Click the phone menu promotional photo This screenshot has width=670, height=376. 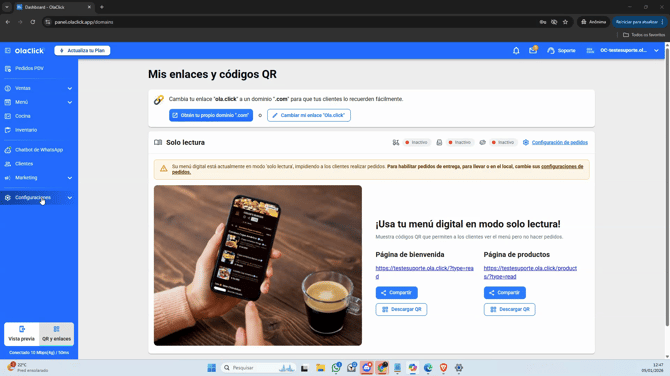tap(258, 265)
